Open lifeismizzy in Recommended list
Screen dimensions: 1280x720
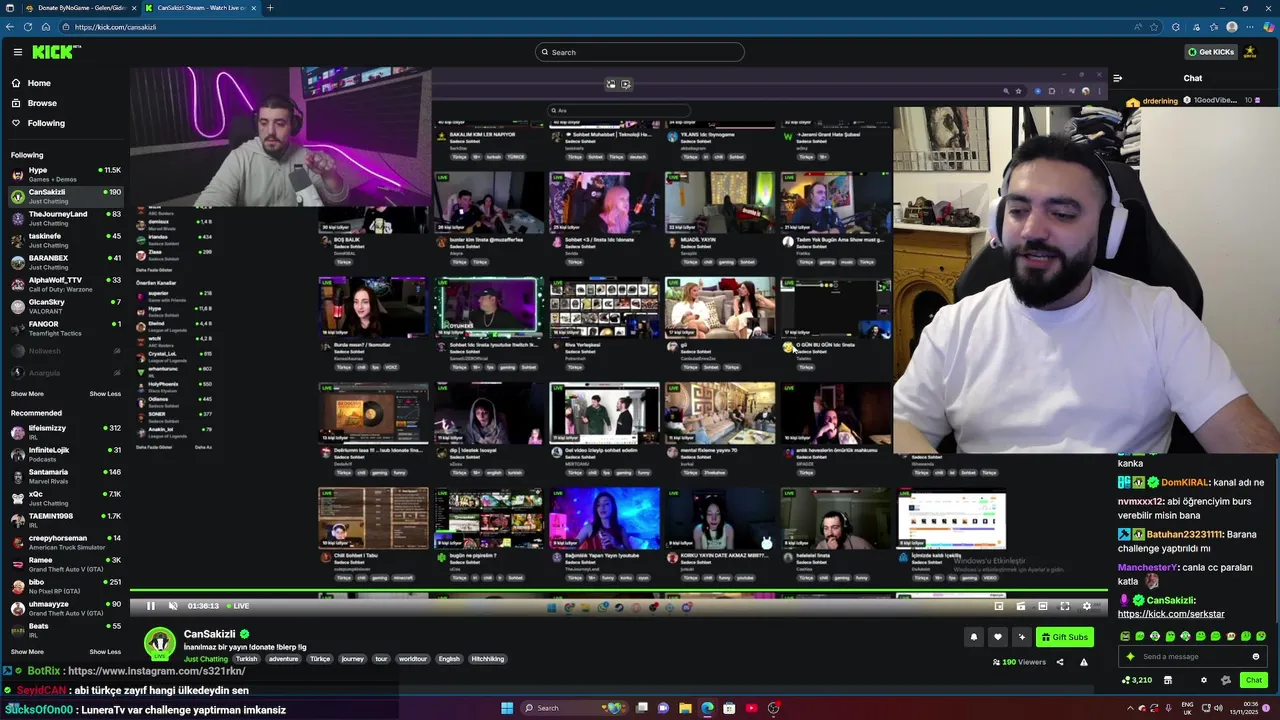pos(66,432)
